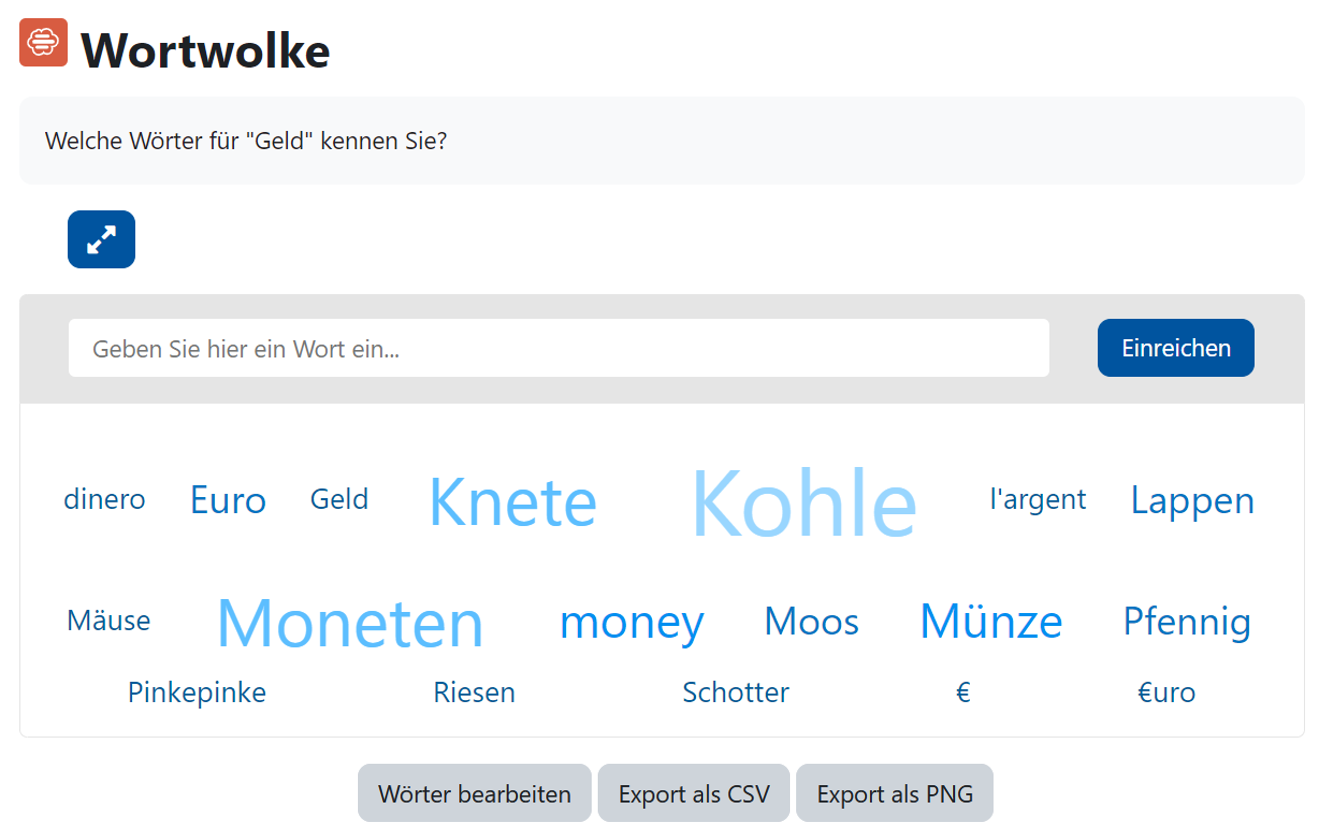
Task: Click the word Moneten
Action: pyautogui.click(x=350, y=622)
